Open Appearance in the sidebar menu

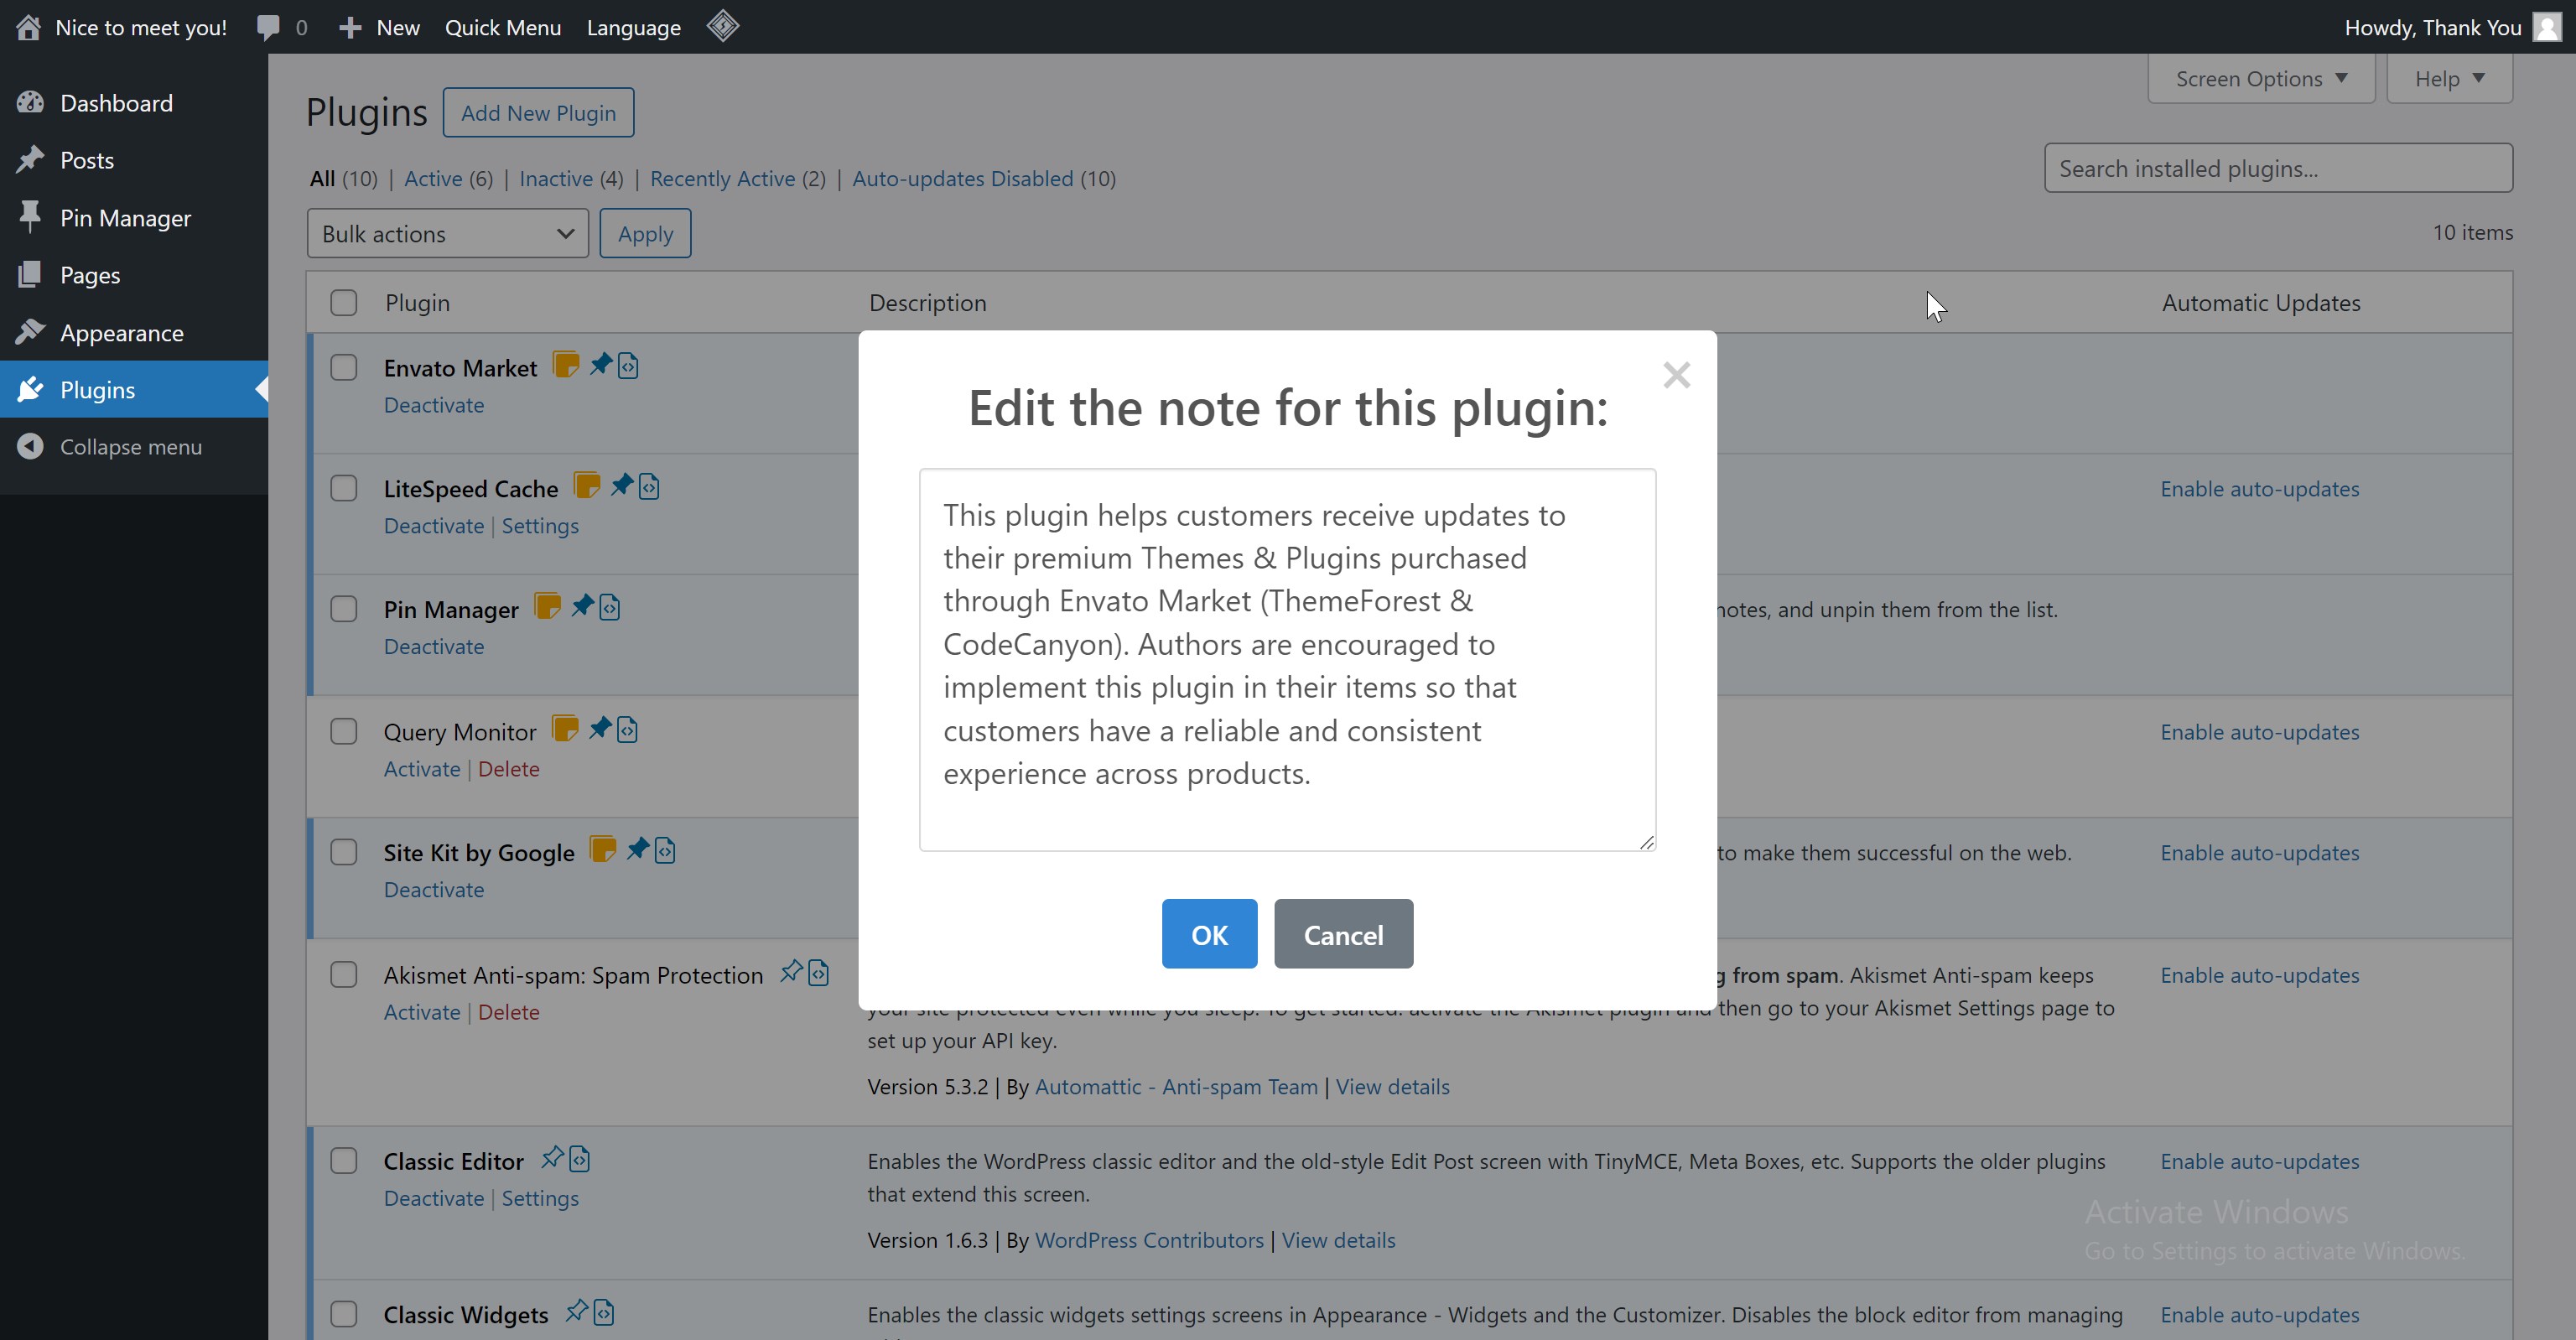(x=122, y=333)
